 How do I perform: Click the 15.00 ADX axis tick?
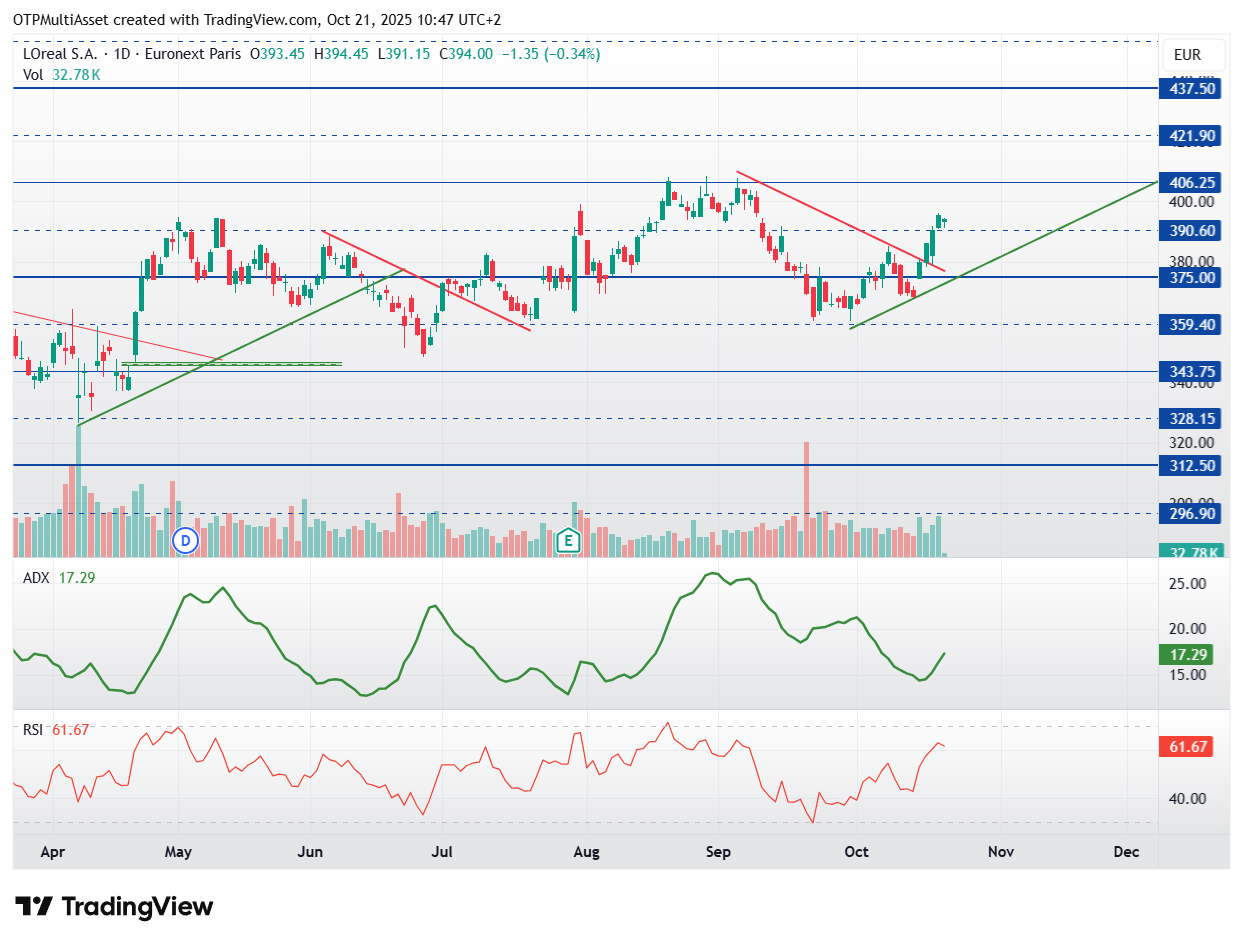point(1188,674)
